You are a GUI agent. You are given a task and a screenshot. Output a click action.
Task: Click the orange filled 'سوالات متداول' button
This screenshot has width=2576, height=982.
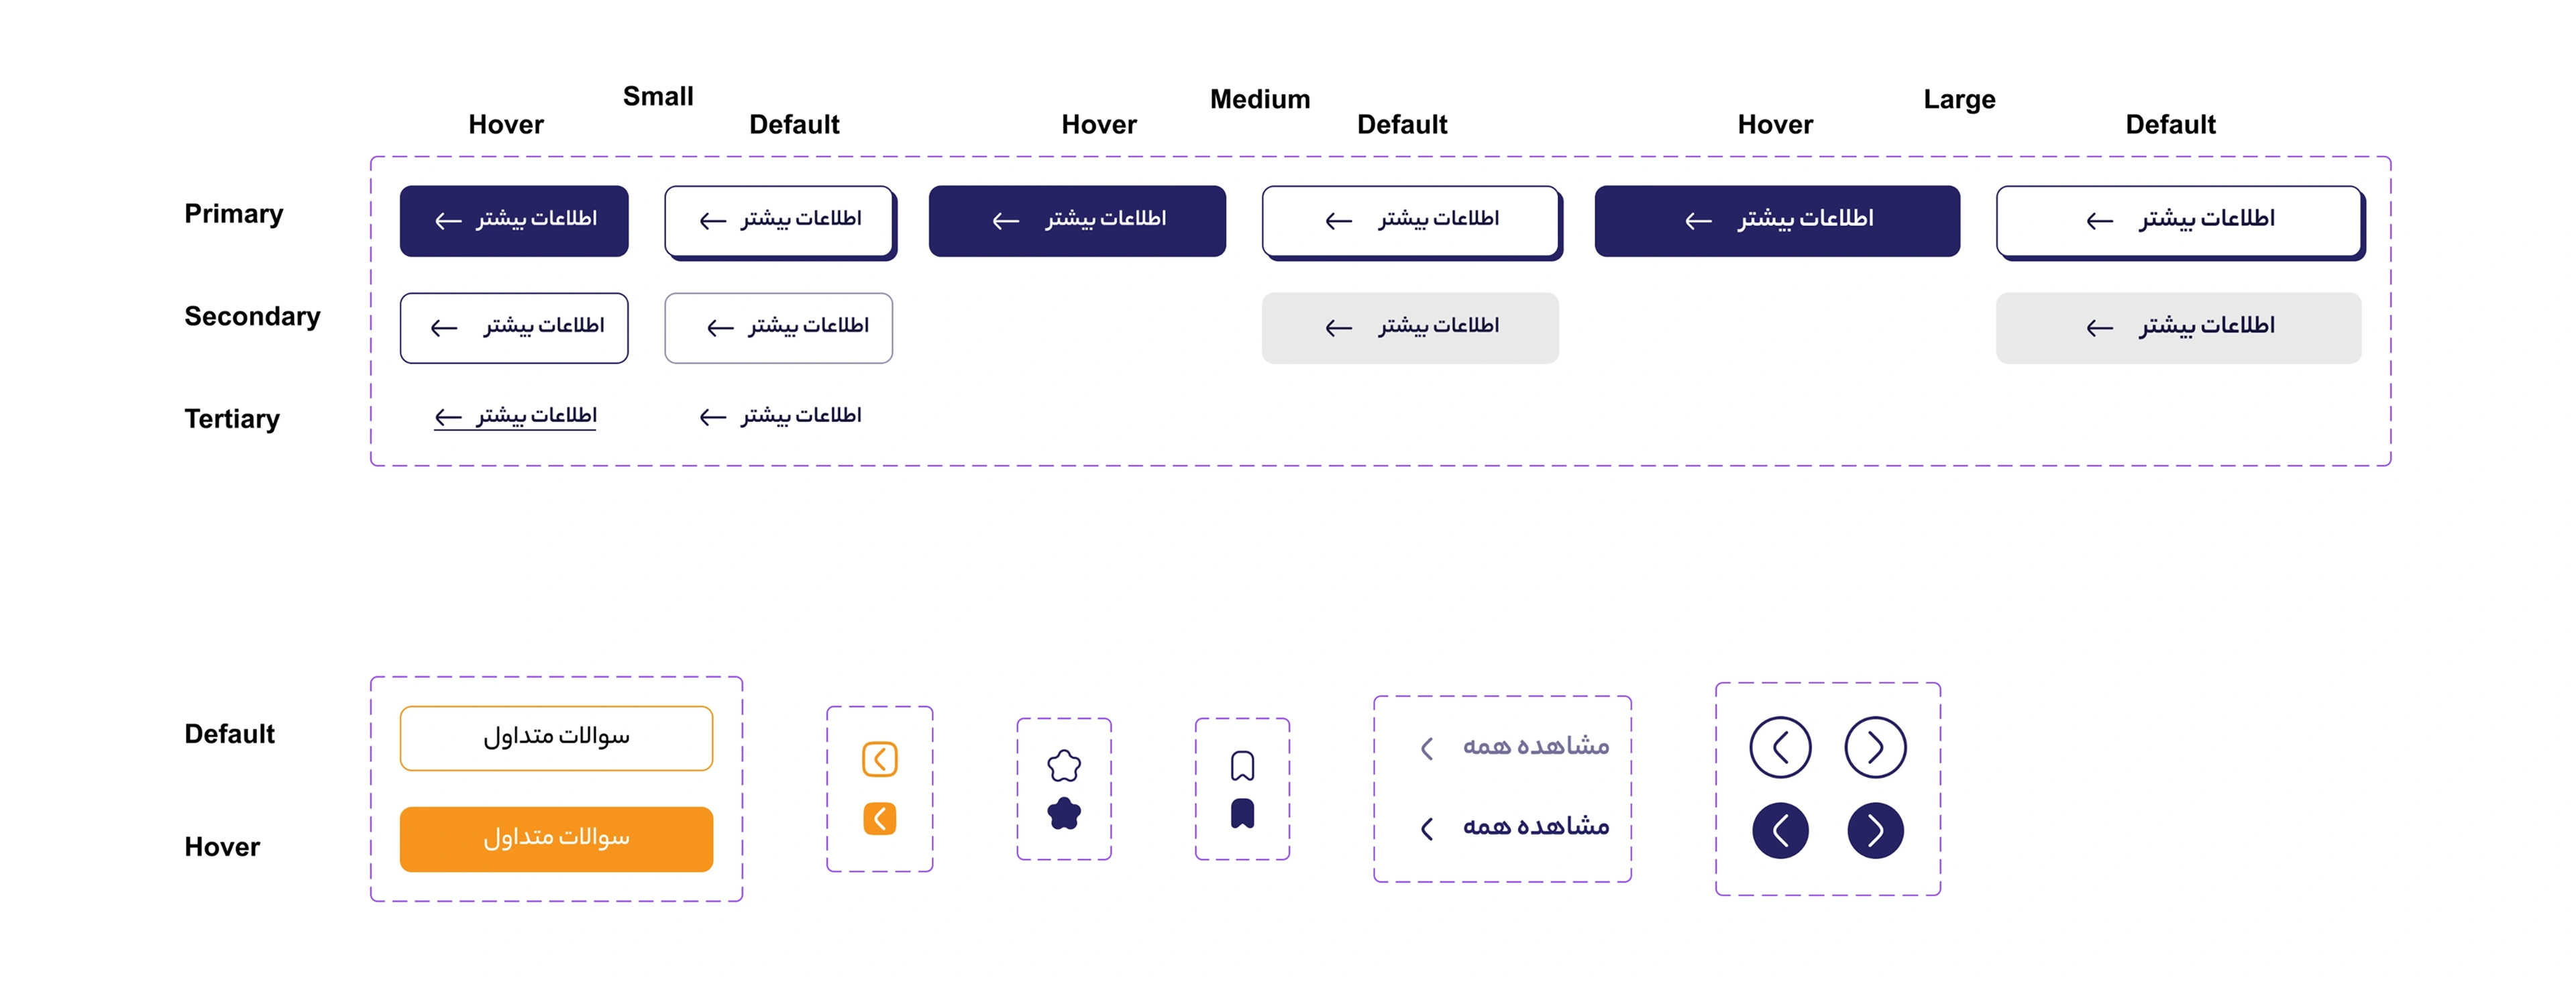(556, 839)
